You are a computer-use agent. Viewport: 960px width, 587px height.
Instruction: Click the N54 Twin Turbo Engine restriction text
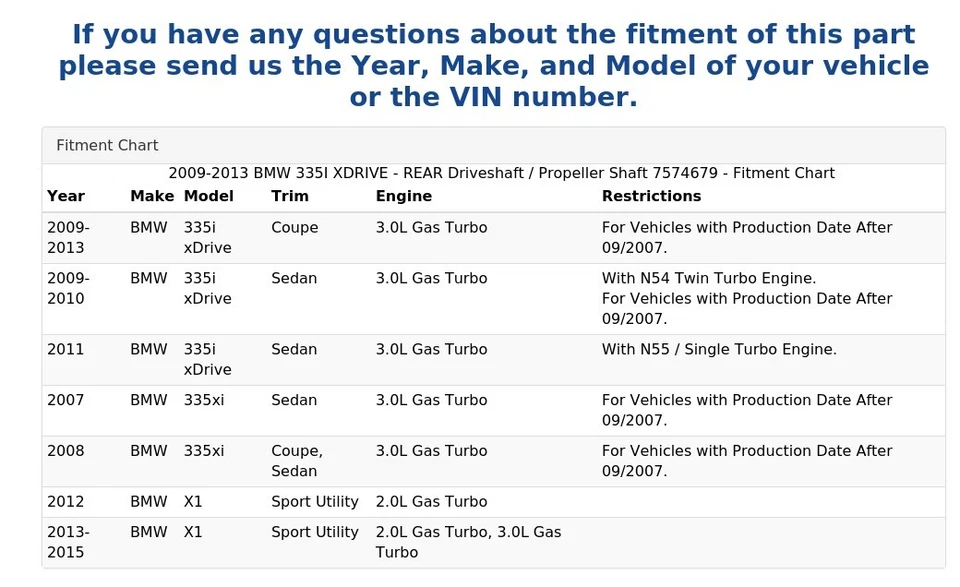[x=708, y=278]
